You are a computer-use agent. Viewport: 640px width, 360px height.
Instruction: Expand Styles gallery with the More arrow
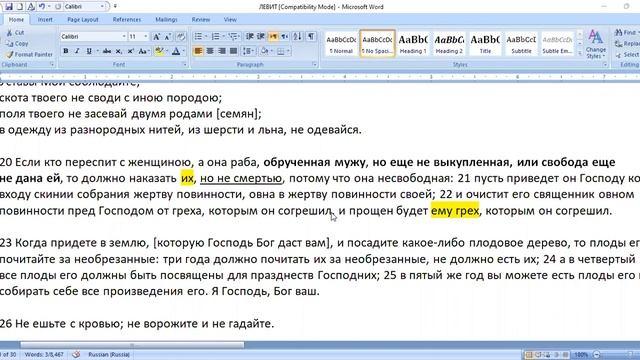click(580, 53)
